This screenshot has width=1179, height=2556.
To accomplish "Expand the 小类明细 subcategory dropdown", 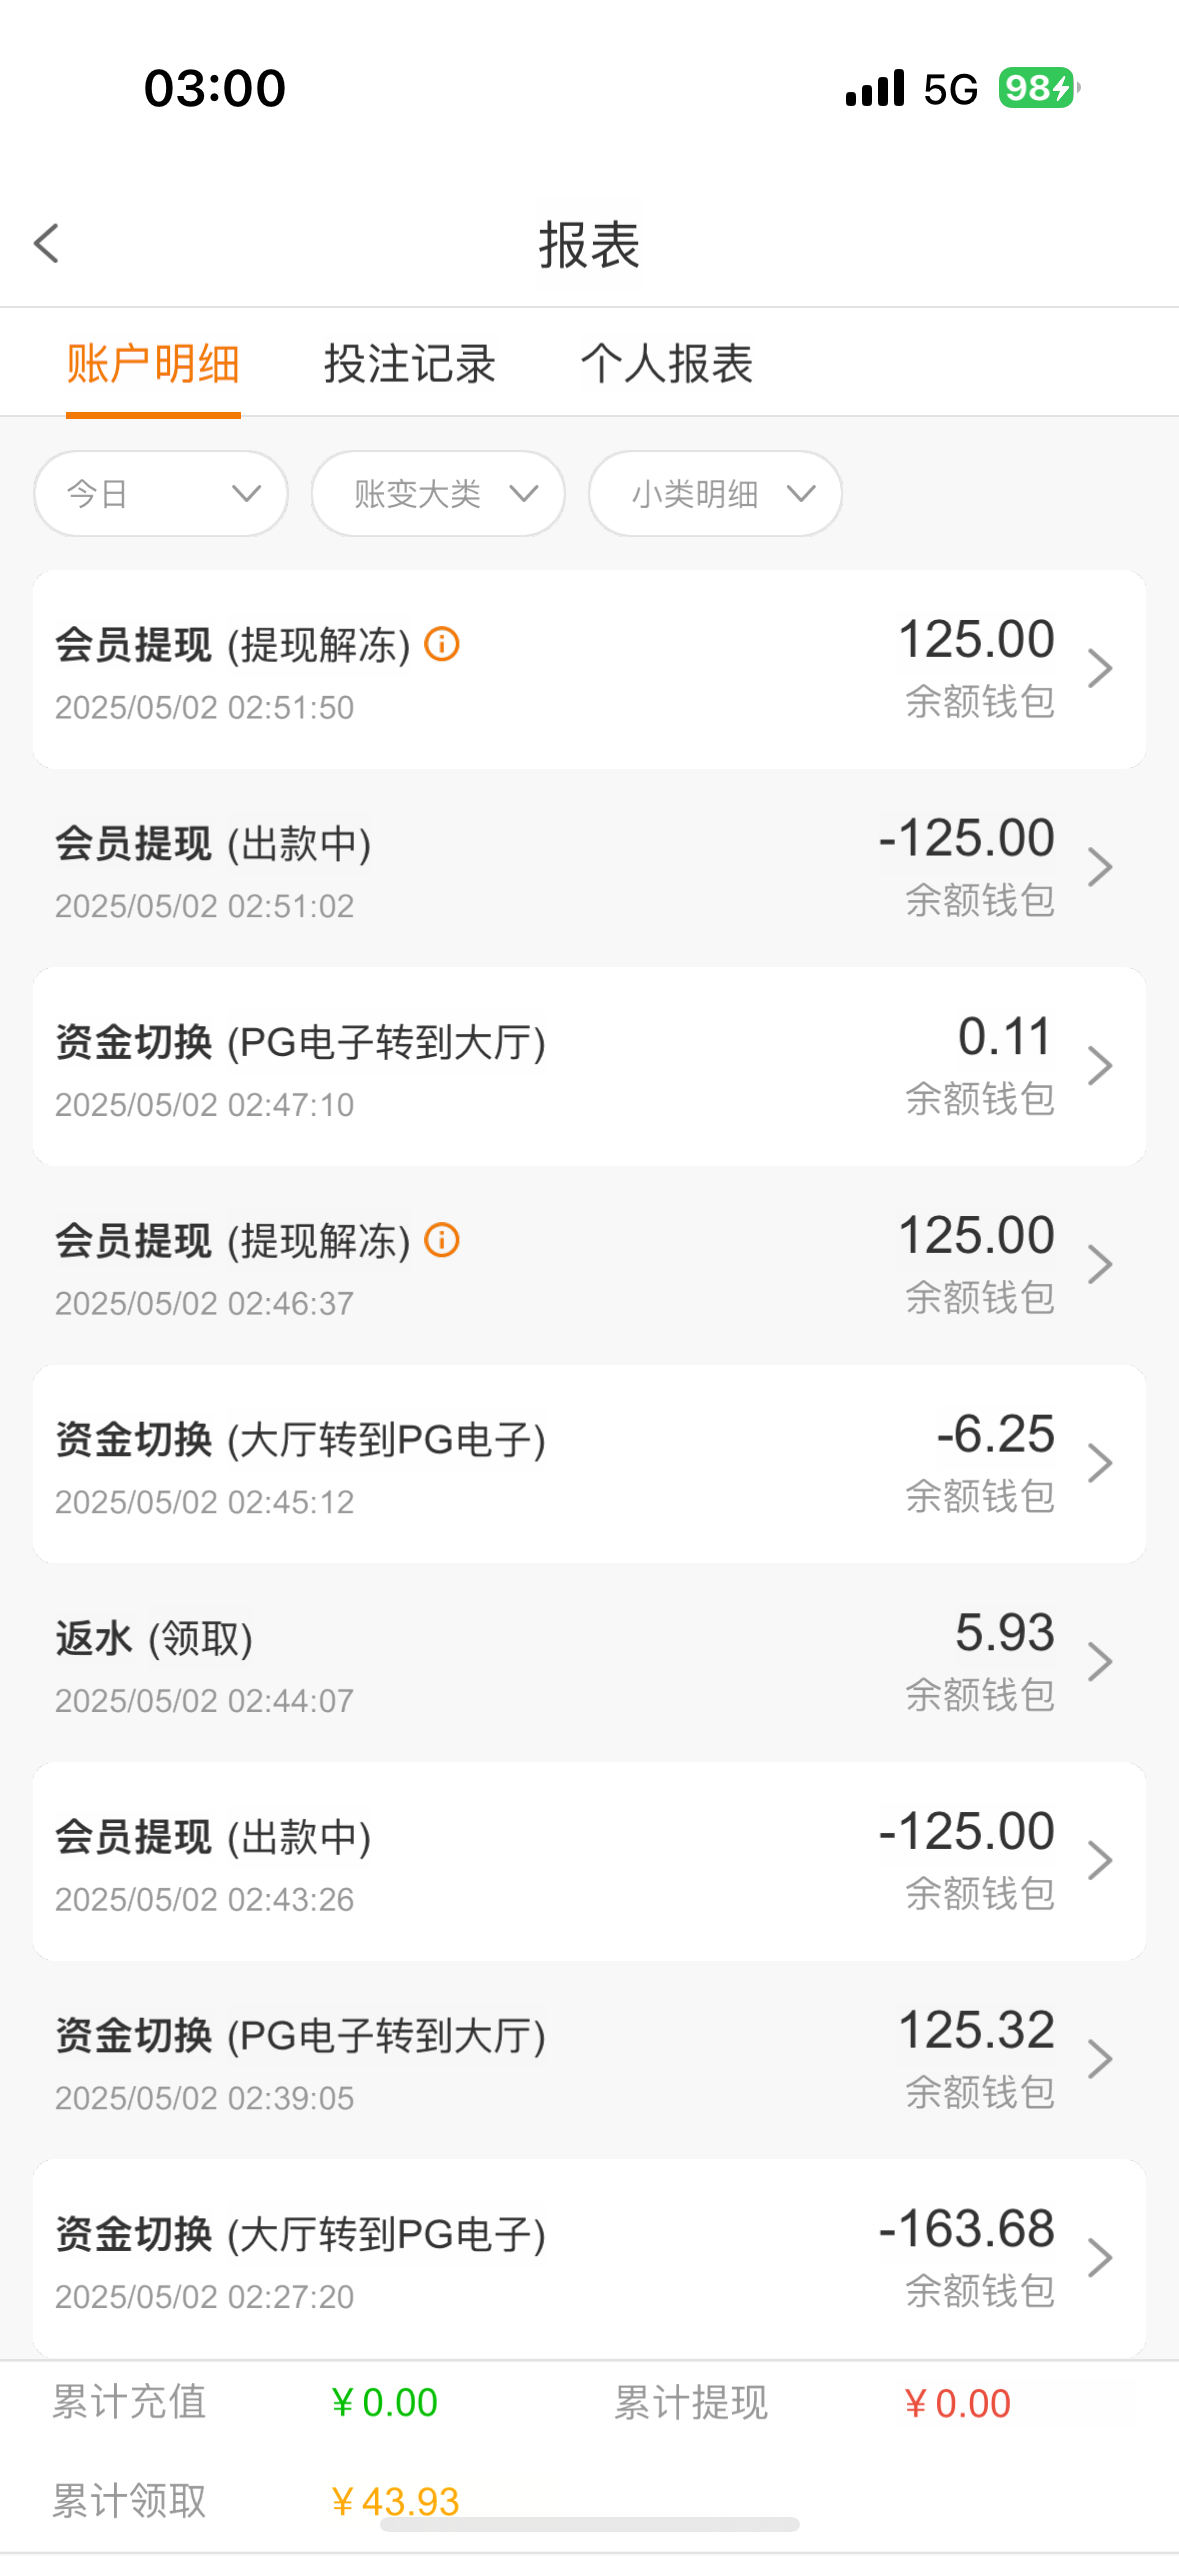I will tap(715, 494).
